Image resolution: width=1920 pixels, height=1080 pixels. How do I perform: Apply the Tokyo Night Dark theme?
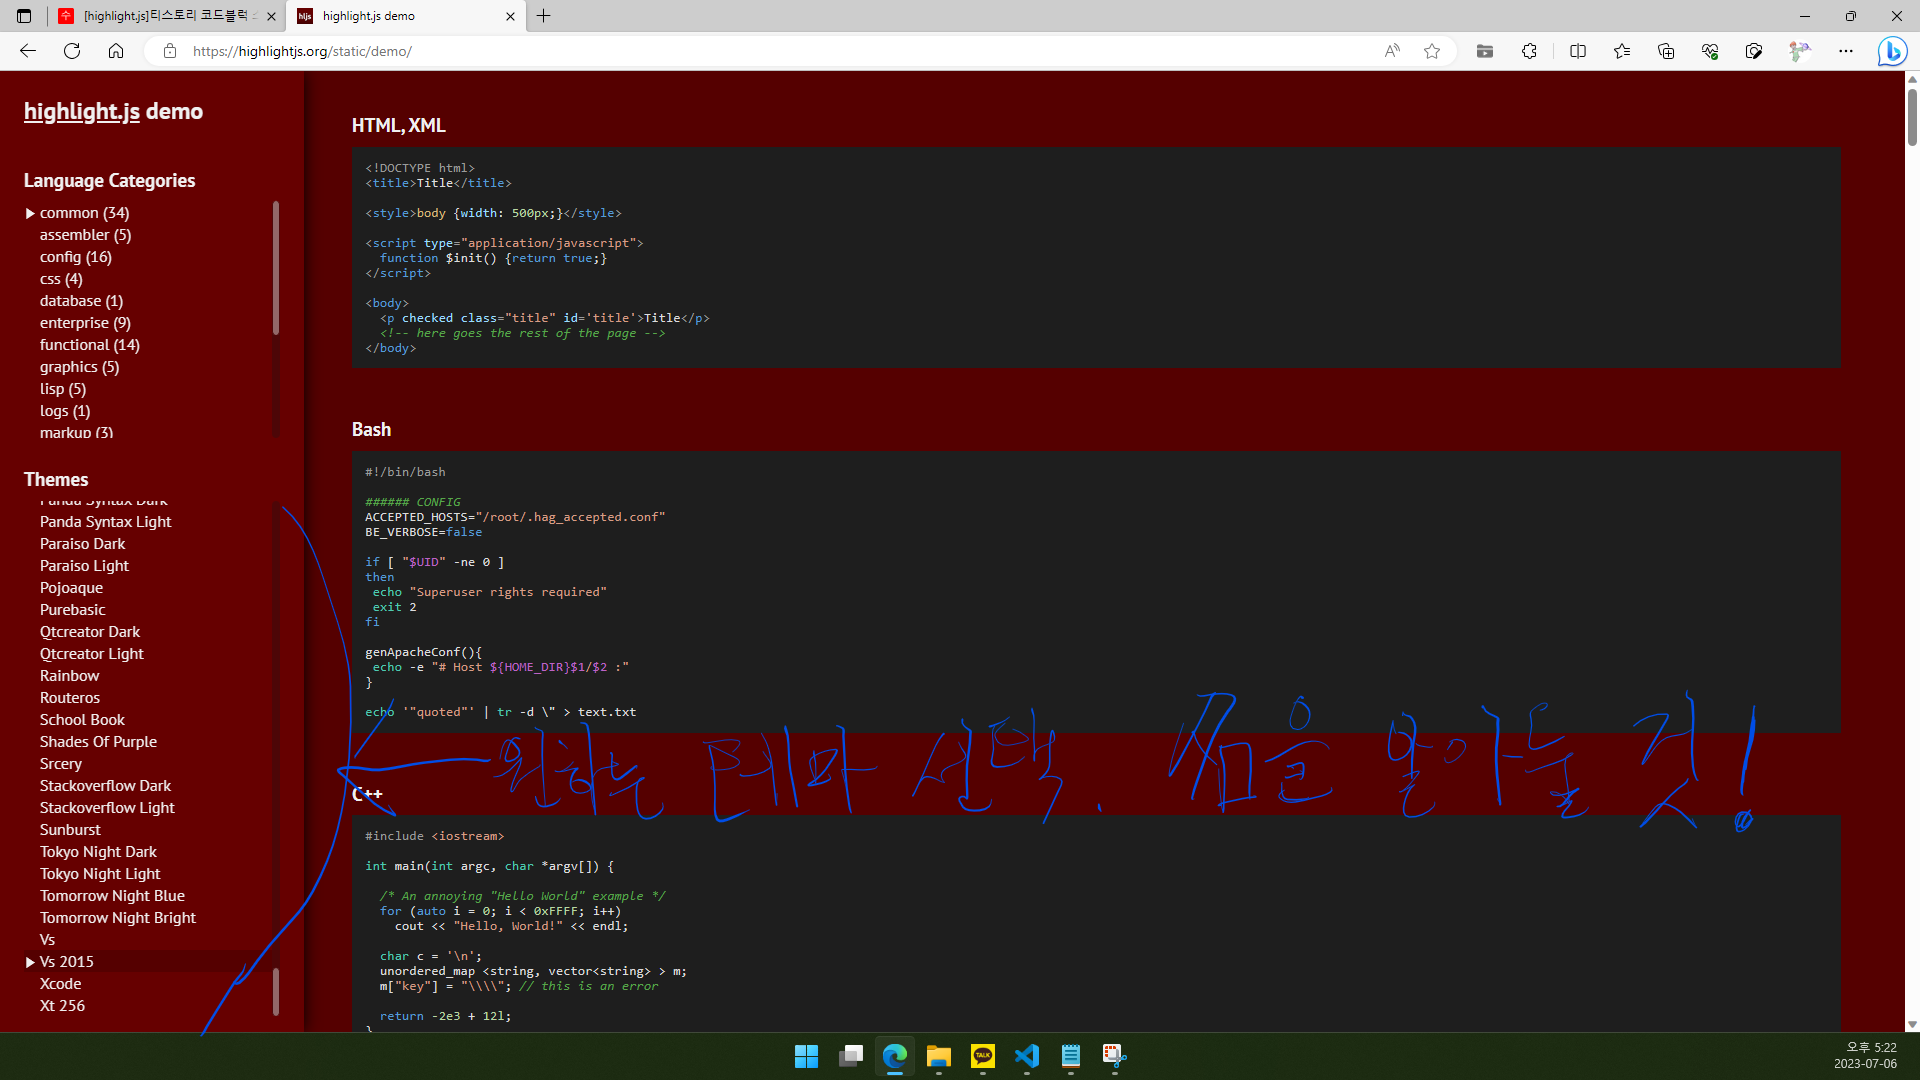(98, 852)
